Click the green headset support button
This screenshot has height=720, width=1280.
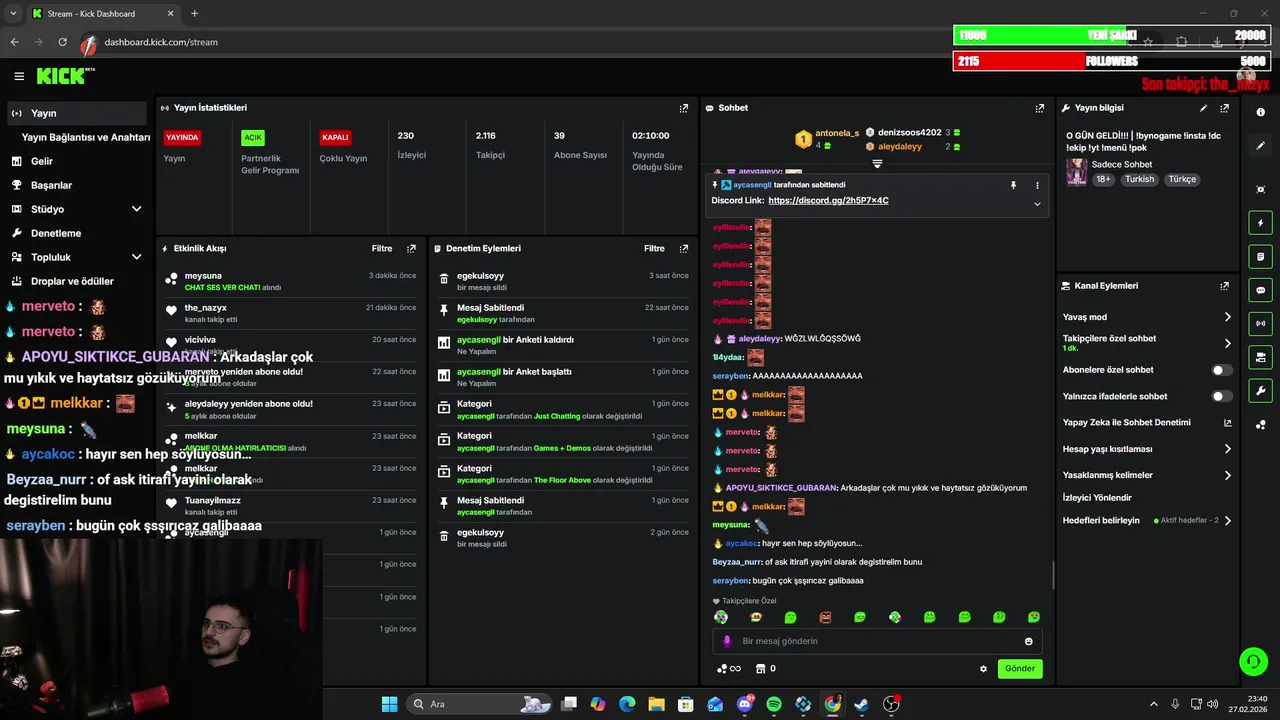pos(1253,661)
